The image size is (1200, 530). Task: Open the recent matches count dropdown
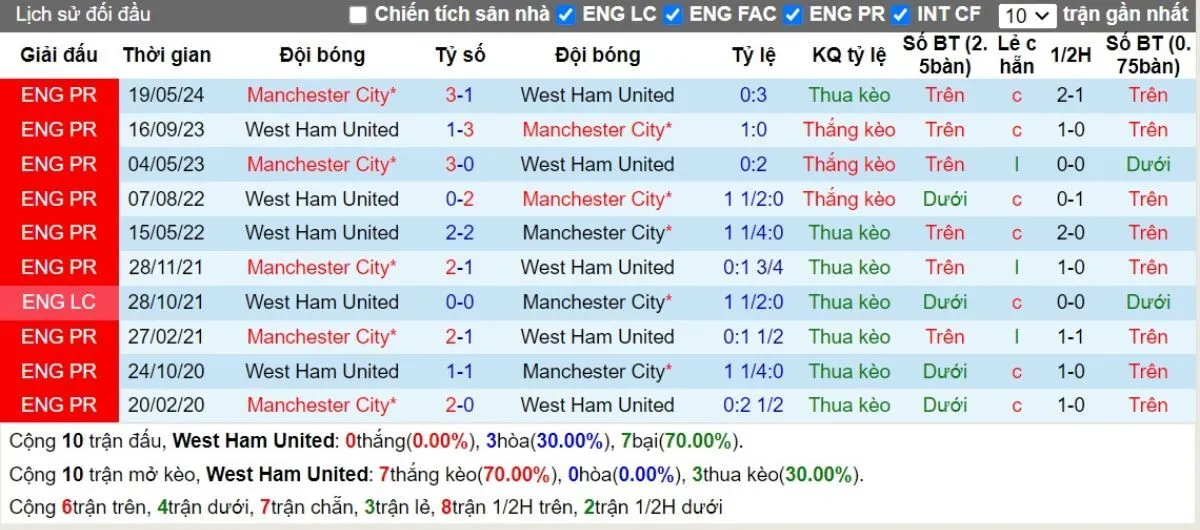[1027, 16]
